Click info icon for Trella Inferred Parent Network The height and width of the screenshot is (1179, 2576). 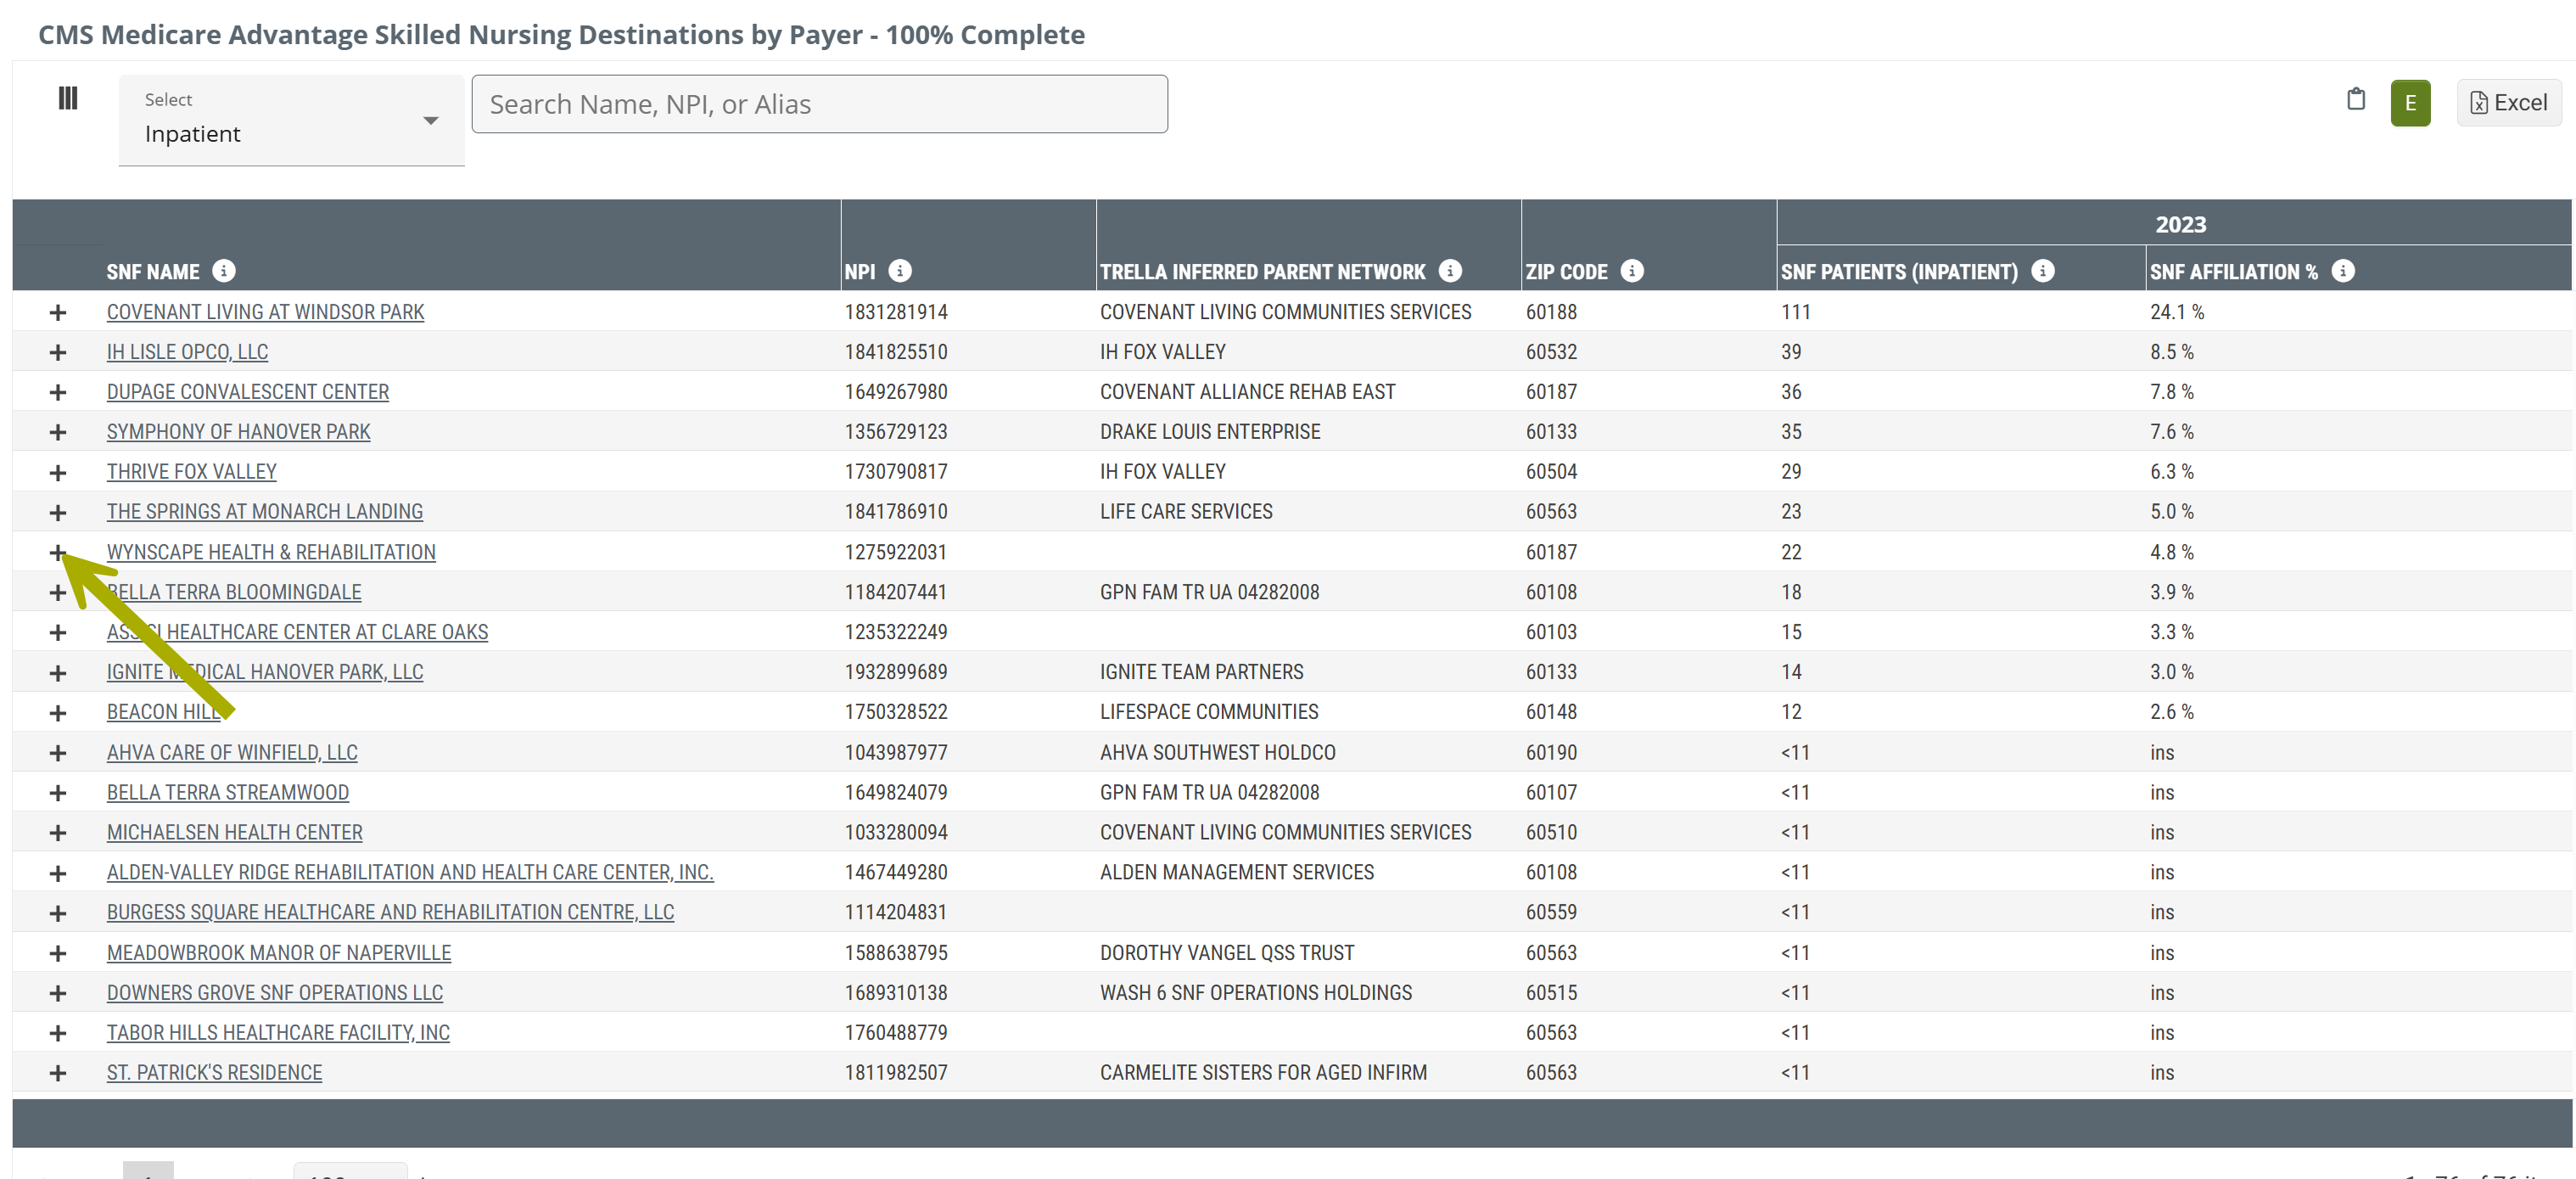click(1449, 271)
